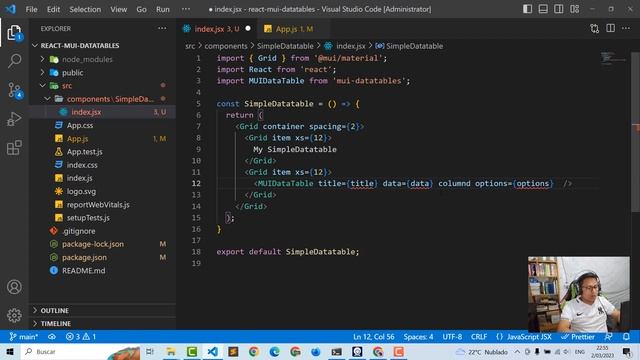Open package-lock.json in the explorer

click(102, 244)
